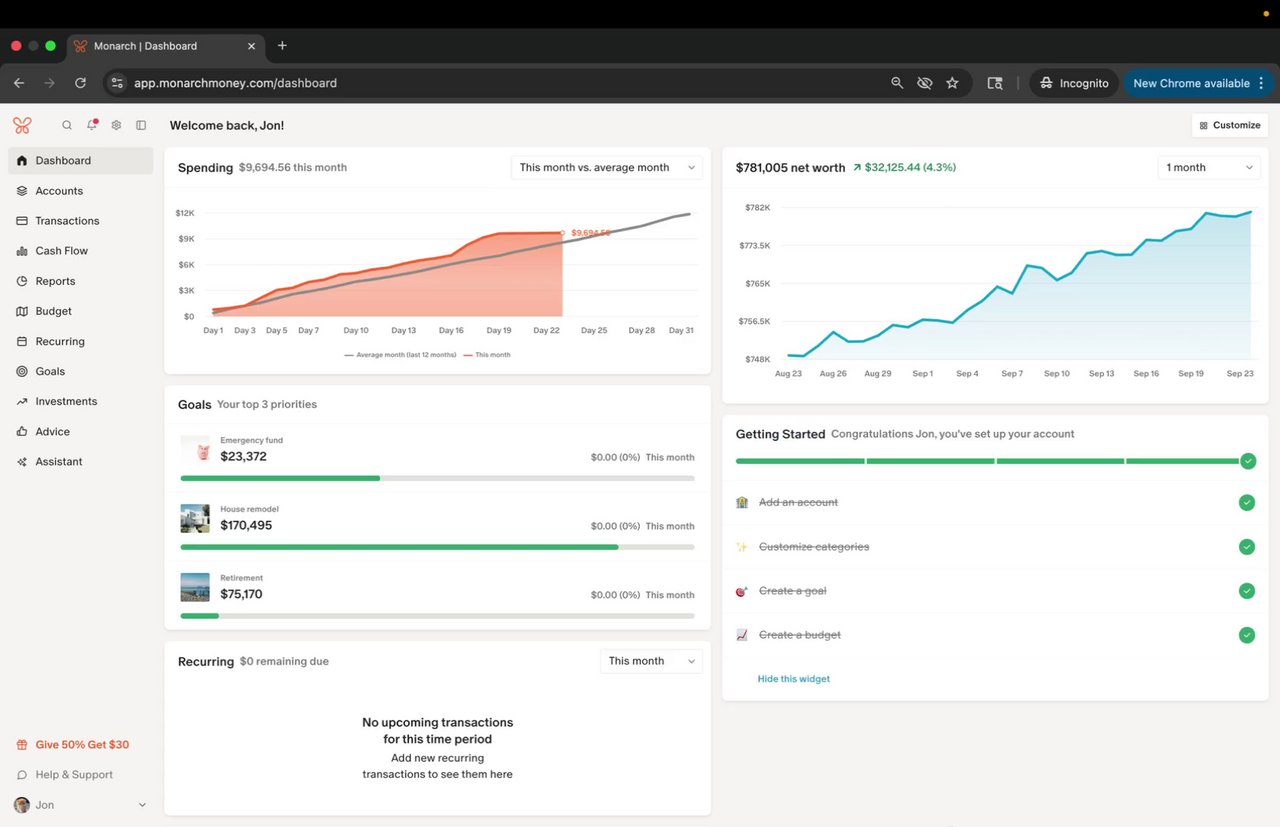
Task: Click the Hide this widget link
Action: coord(793,679)
